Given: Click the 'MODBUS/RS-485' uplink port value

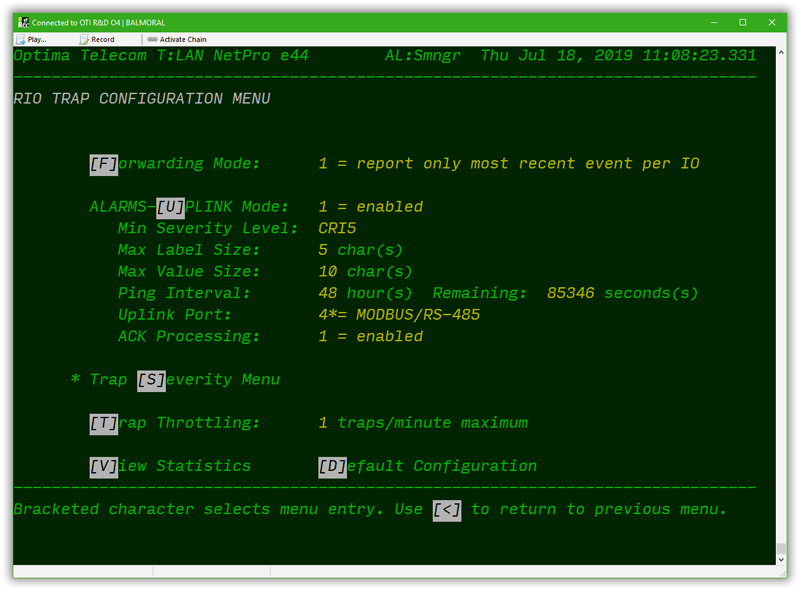Looking at the screenshot, I should (418, 315).
